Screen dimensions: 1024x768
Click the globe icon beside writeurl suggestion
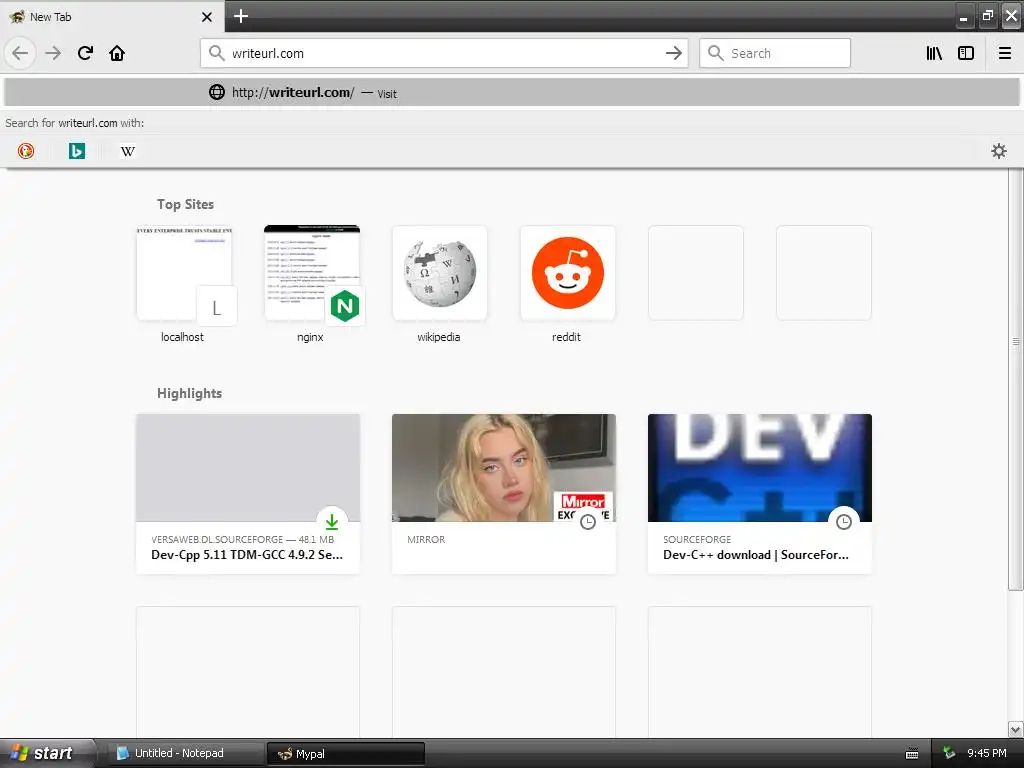pos(217,92)
